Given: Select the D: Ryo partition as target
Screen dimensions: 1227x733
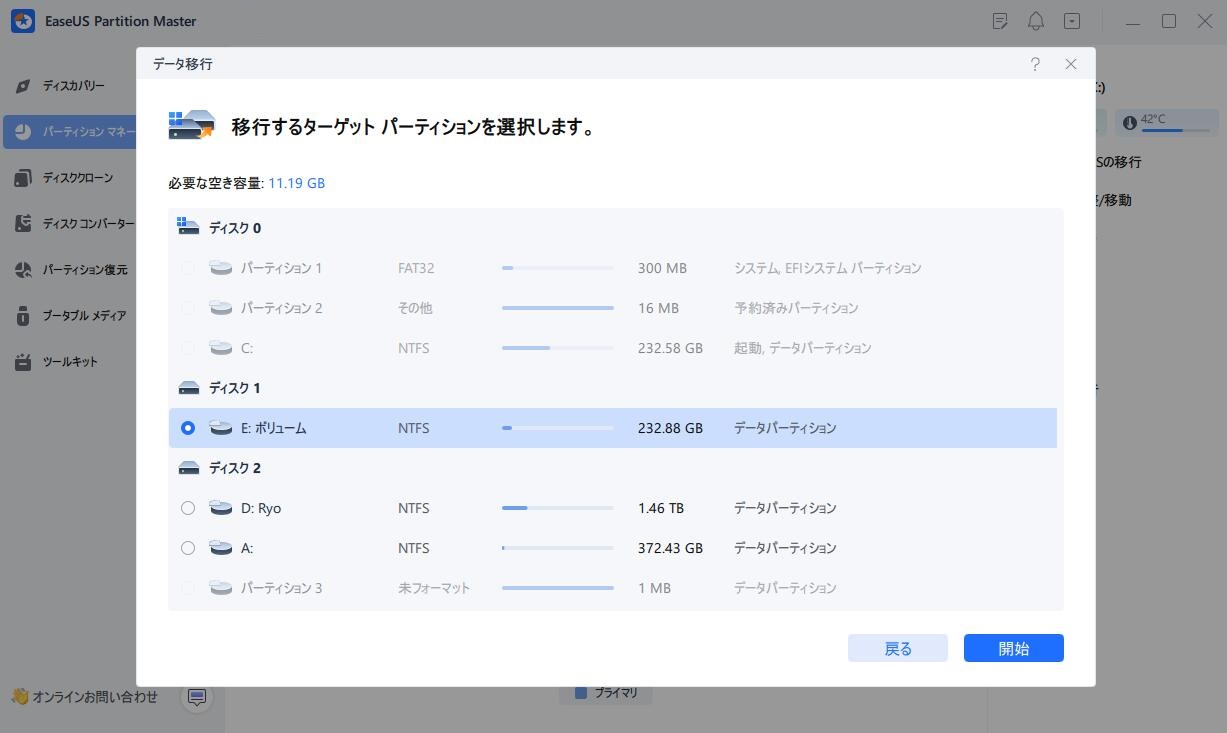Looking at the screenshot, I should coord(187,507).
